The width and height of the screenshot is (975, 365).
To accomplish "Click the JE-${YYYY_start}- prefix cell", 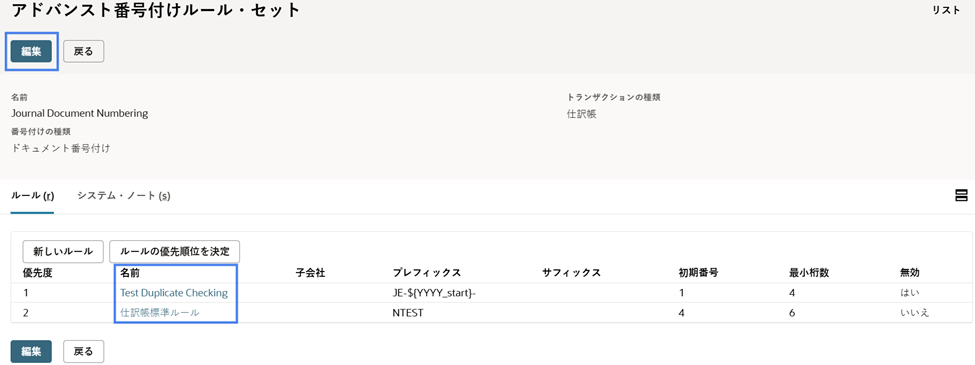I will pyautogui.click(x=431, y=293).
